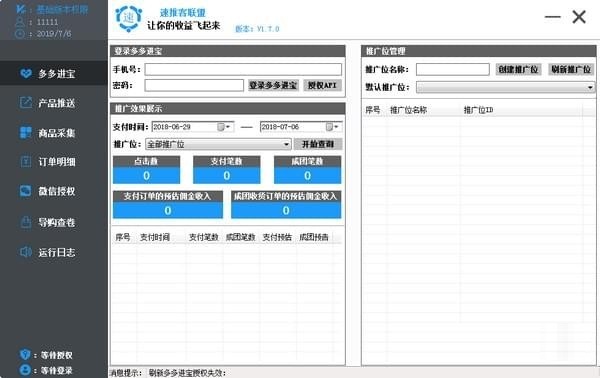
Task: Open calendar for end date 2018-07-06
Action: click(331, 127)
